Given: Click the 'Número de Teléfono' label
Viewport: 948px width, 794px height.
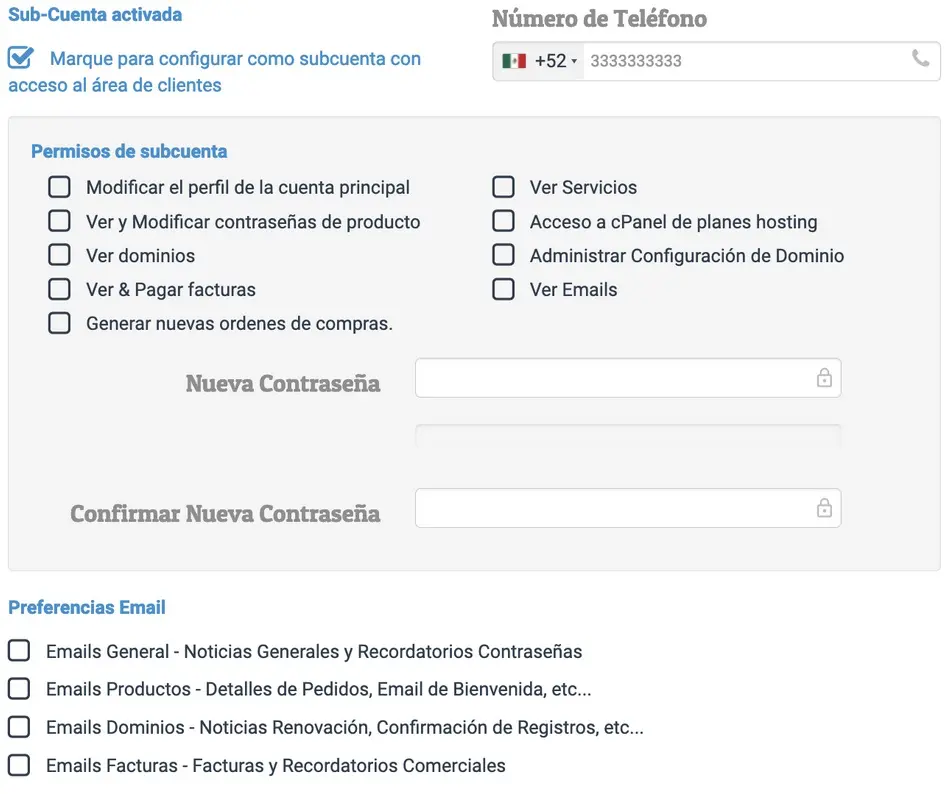Looking at the screenshot, I should click(599, 19).
